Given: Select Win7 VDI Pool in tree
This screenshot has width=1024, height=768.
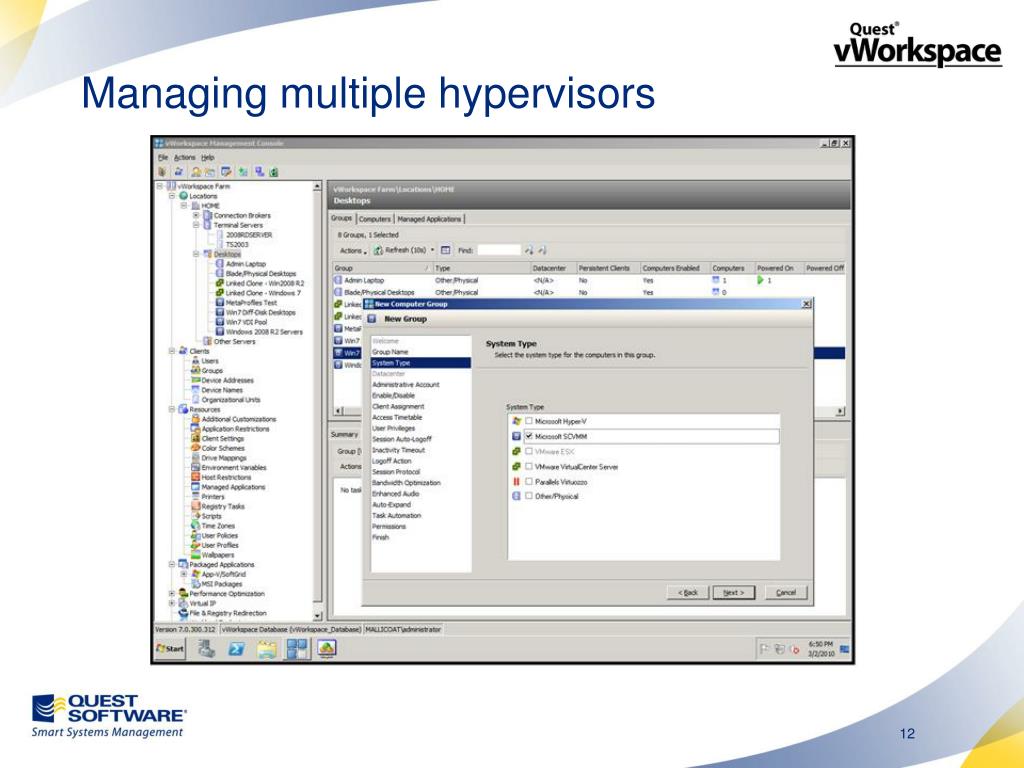Looking at the screenshot, I should [x=246, y=322].
